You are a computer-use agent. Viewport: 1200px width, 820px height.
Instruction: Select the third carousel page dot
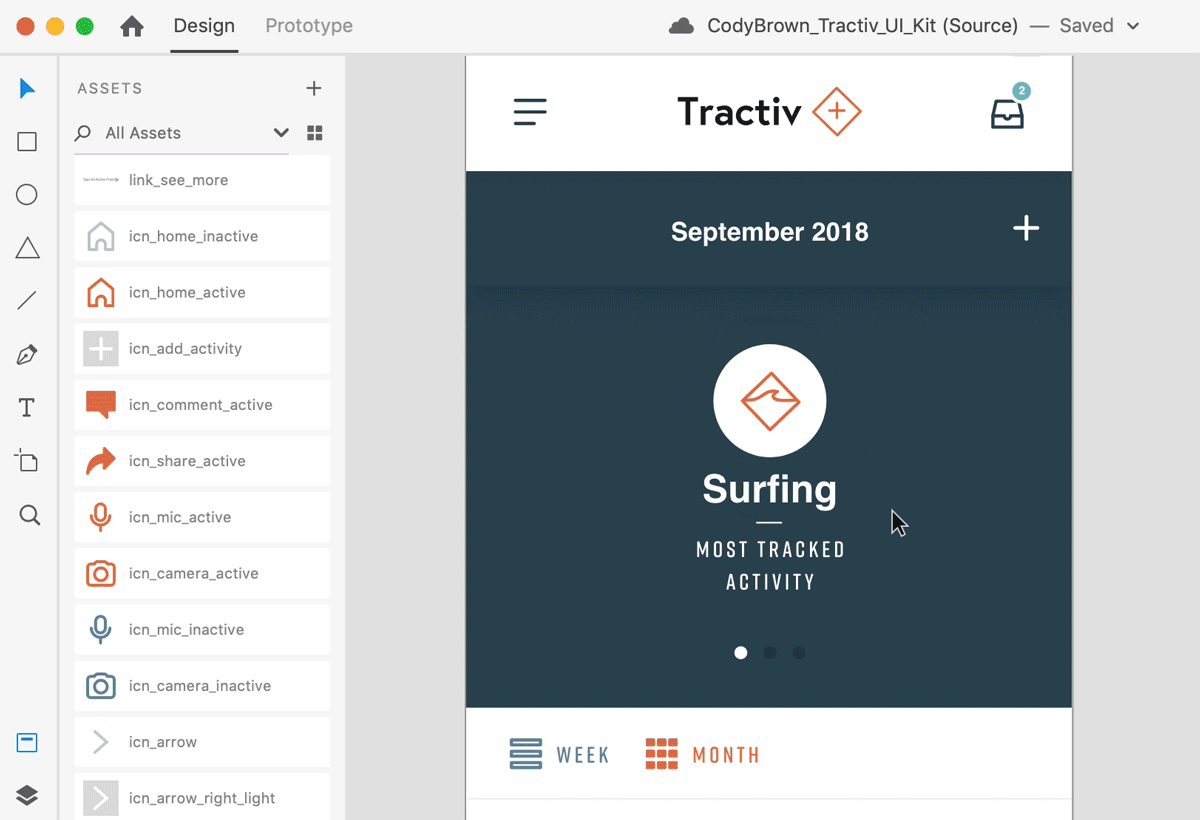tap(799, 653)
